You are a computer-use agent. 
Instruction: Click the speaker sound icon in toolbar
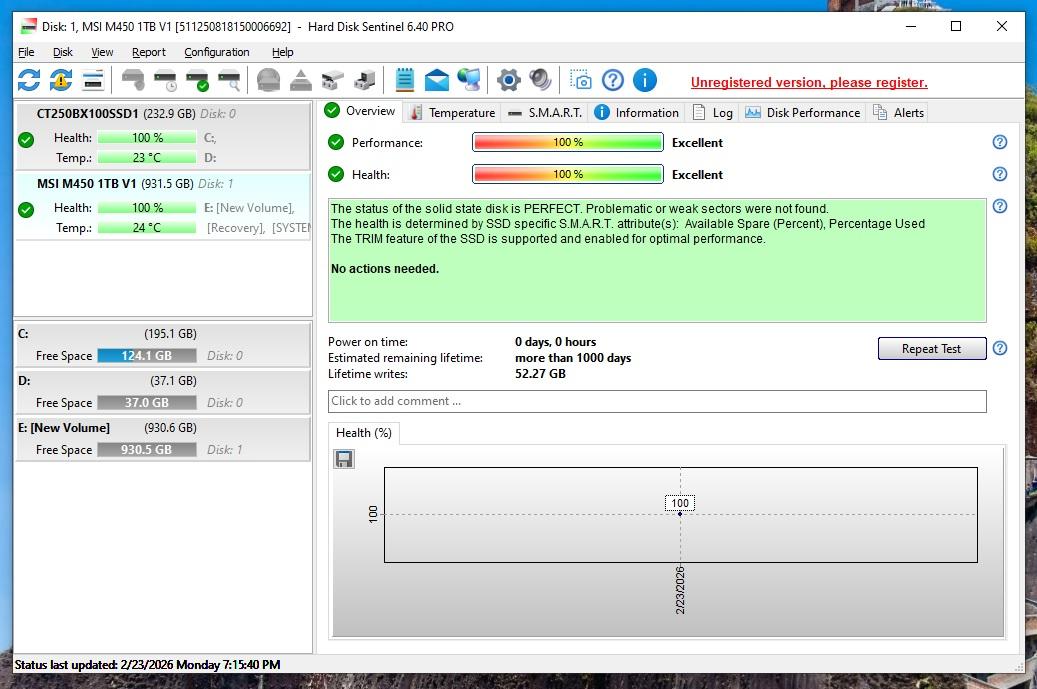coord(541,80)
